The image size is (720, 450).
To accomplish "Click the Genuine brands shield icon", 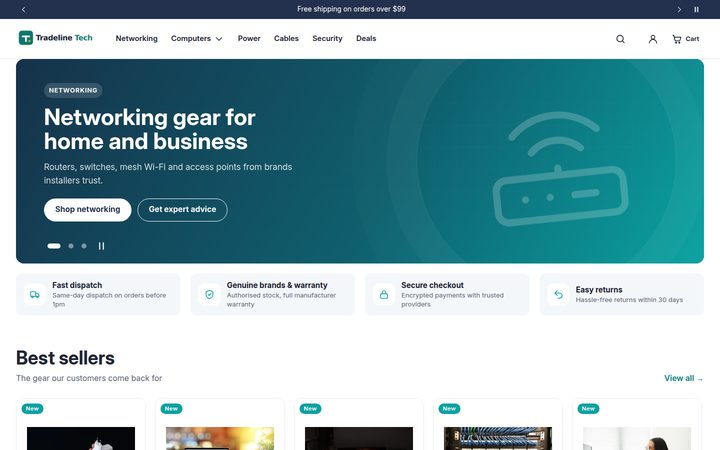I will pos(209,295).
